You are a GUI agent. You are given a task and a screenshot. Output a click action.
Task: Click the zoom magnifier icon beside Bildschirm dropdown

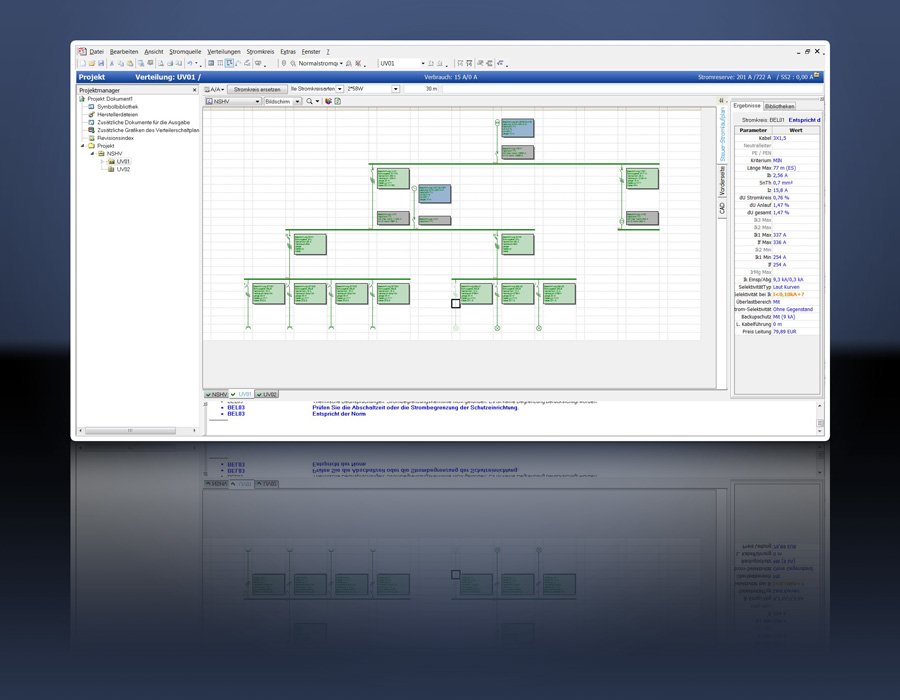(310, 102)
